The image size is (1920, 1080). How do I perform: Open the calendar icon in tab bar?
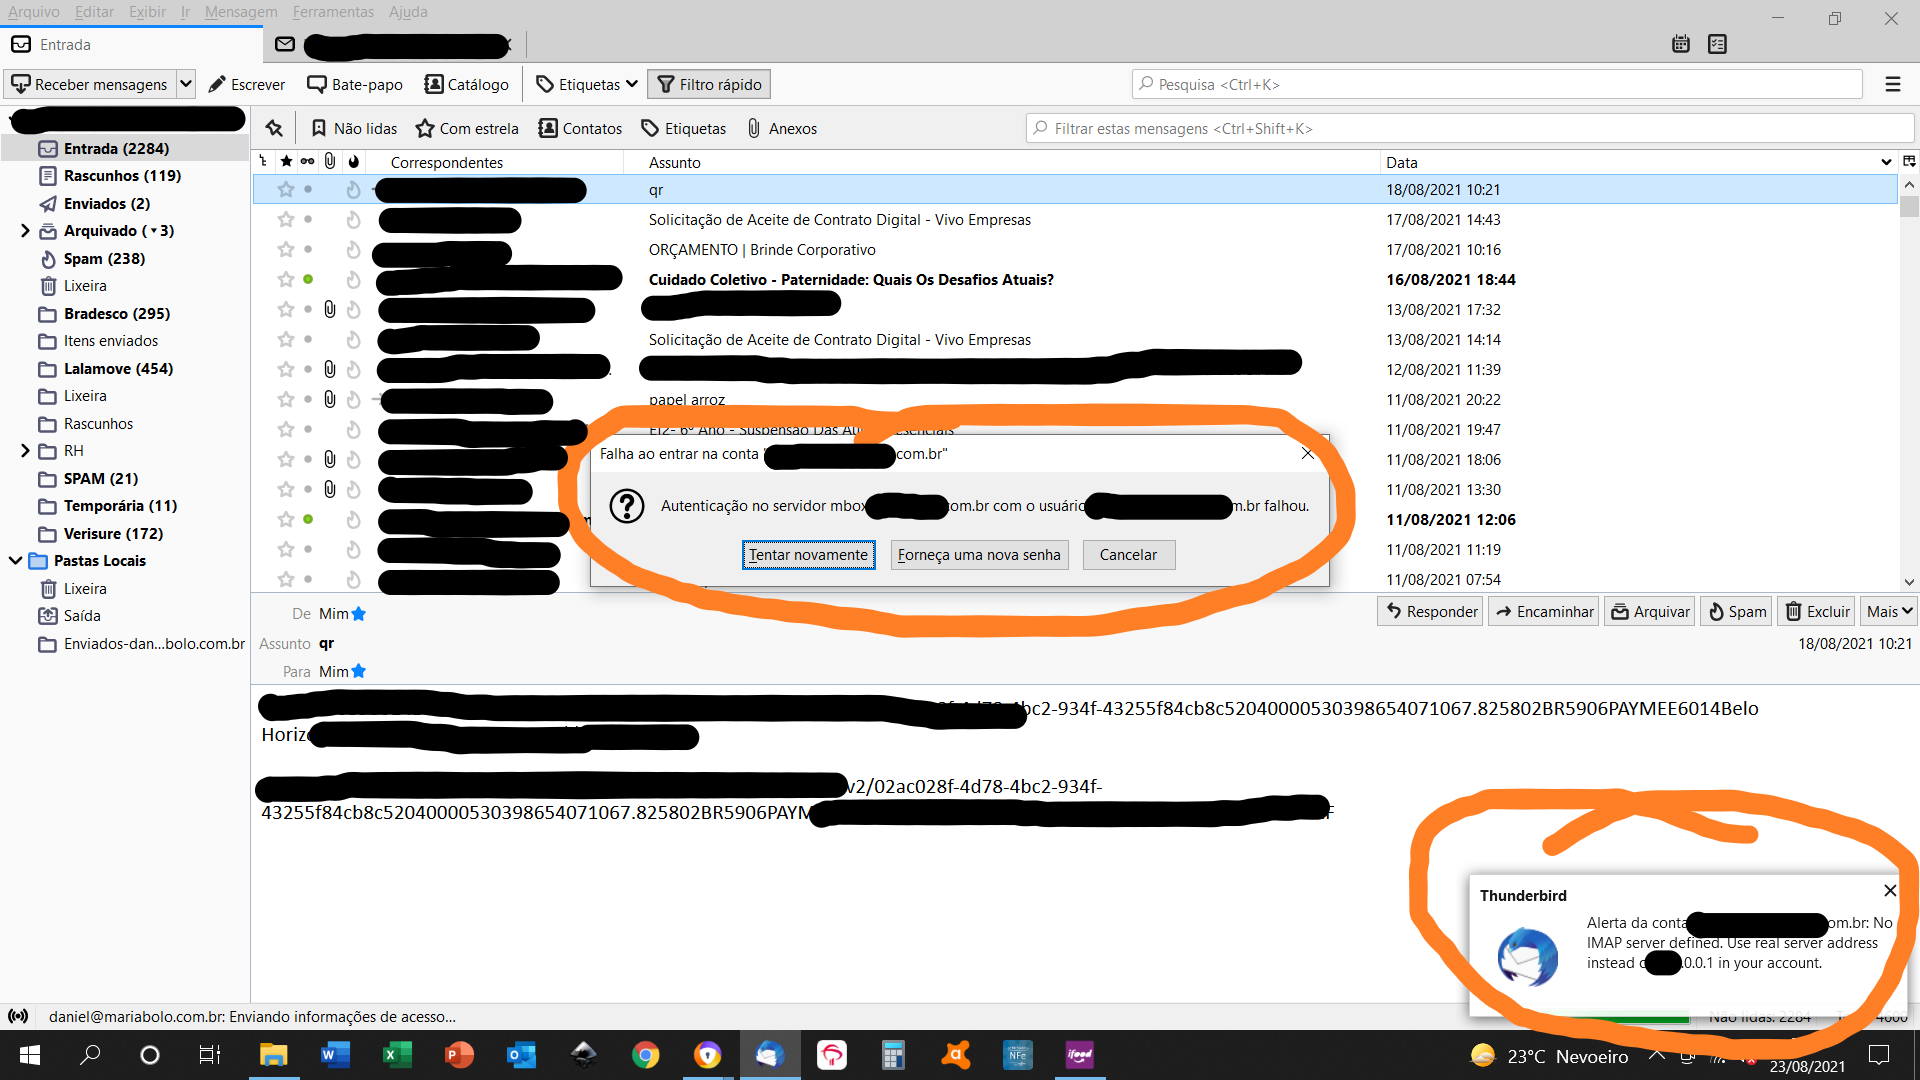(1681, 44)
